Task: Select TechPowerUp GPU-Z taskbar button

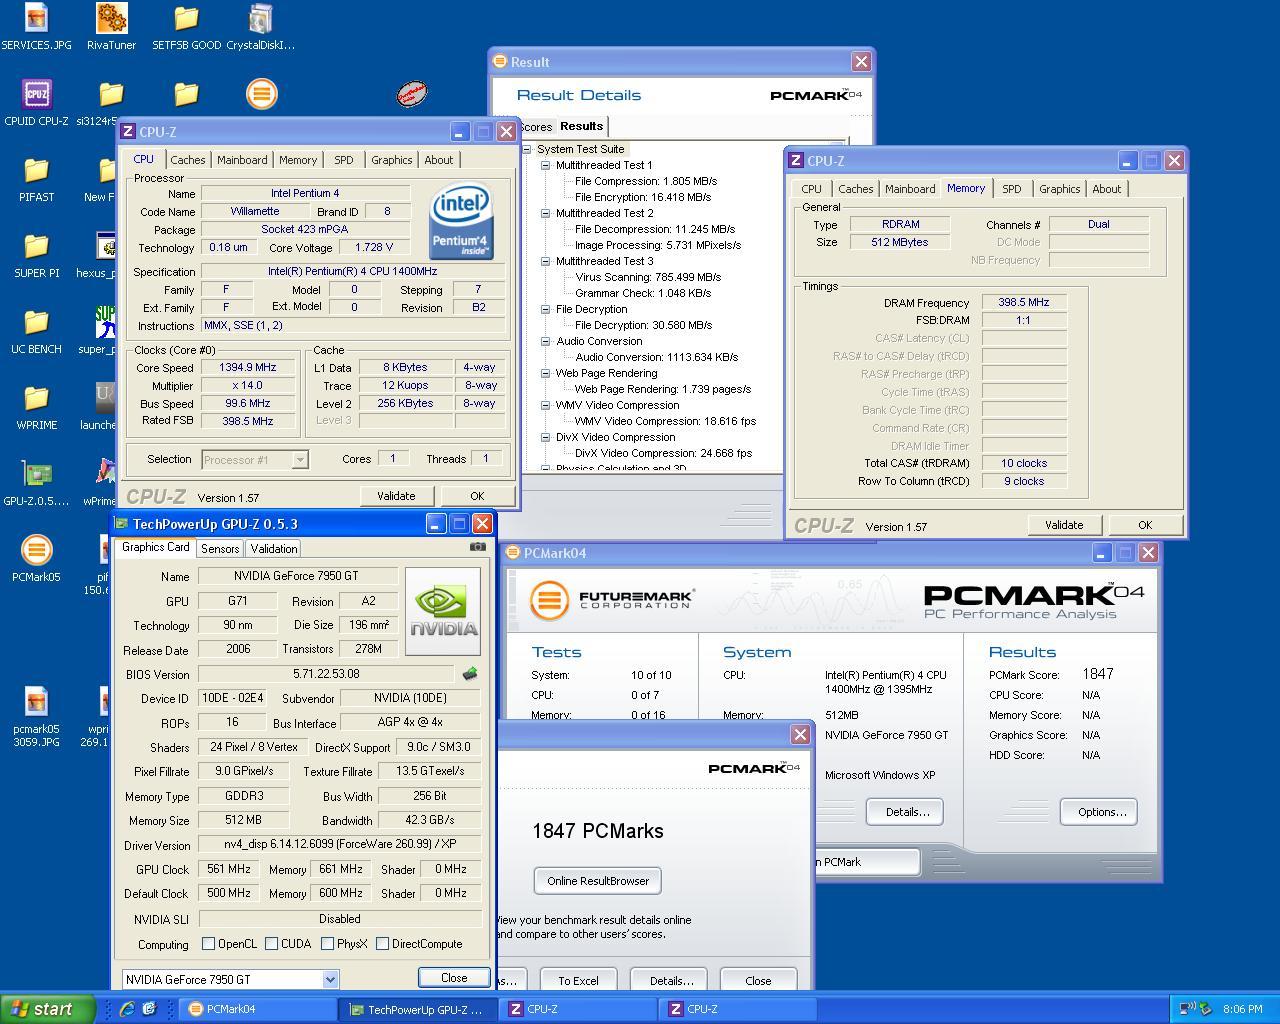Action: [x=416, y=1009]
